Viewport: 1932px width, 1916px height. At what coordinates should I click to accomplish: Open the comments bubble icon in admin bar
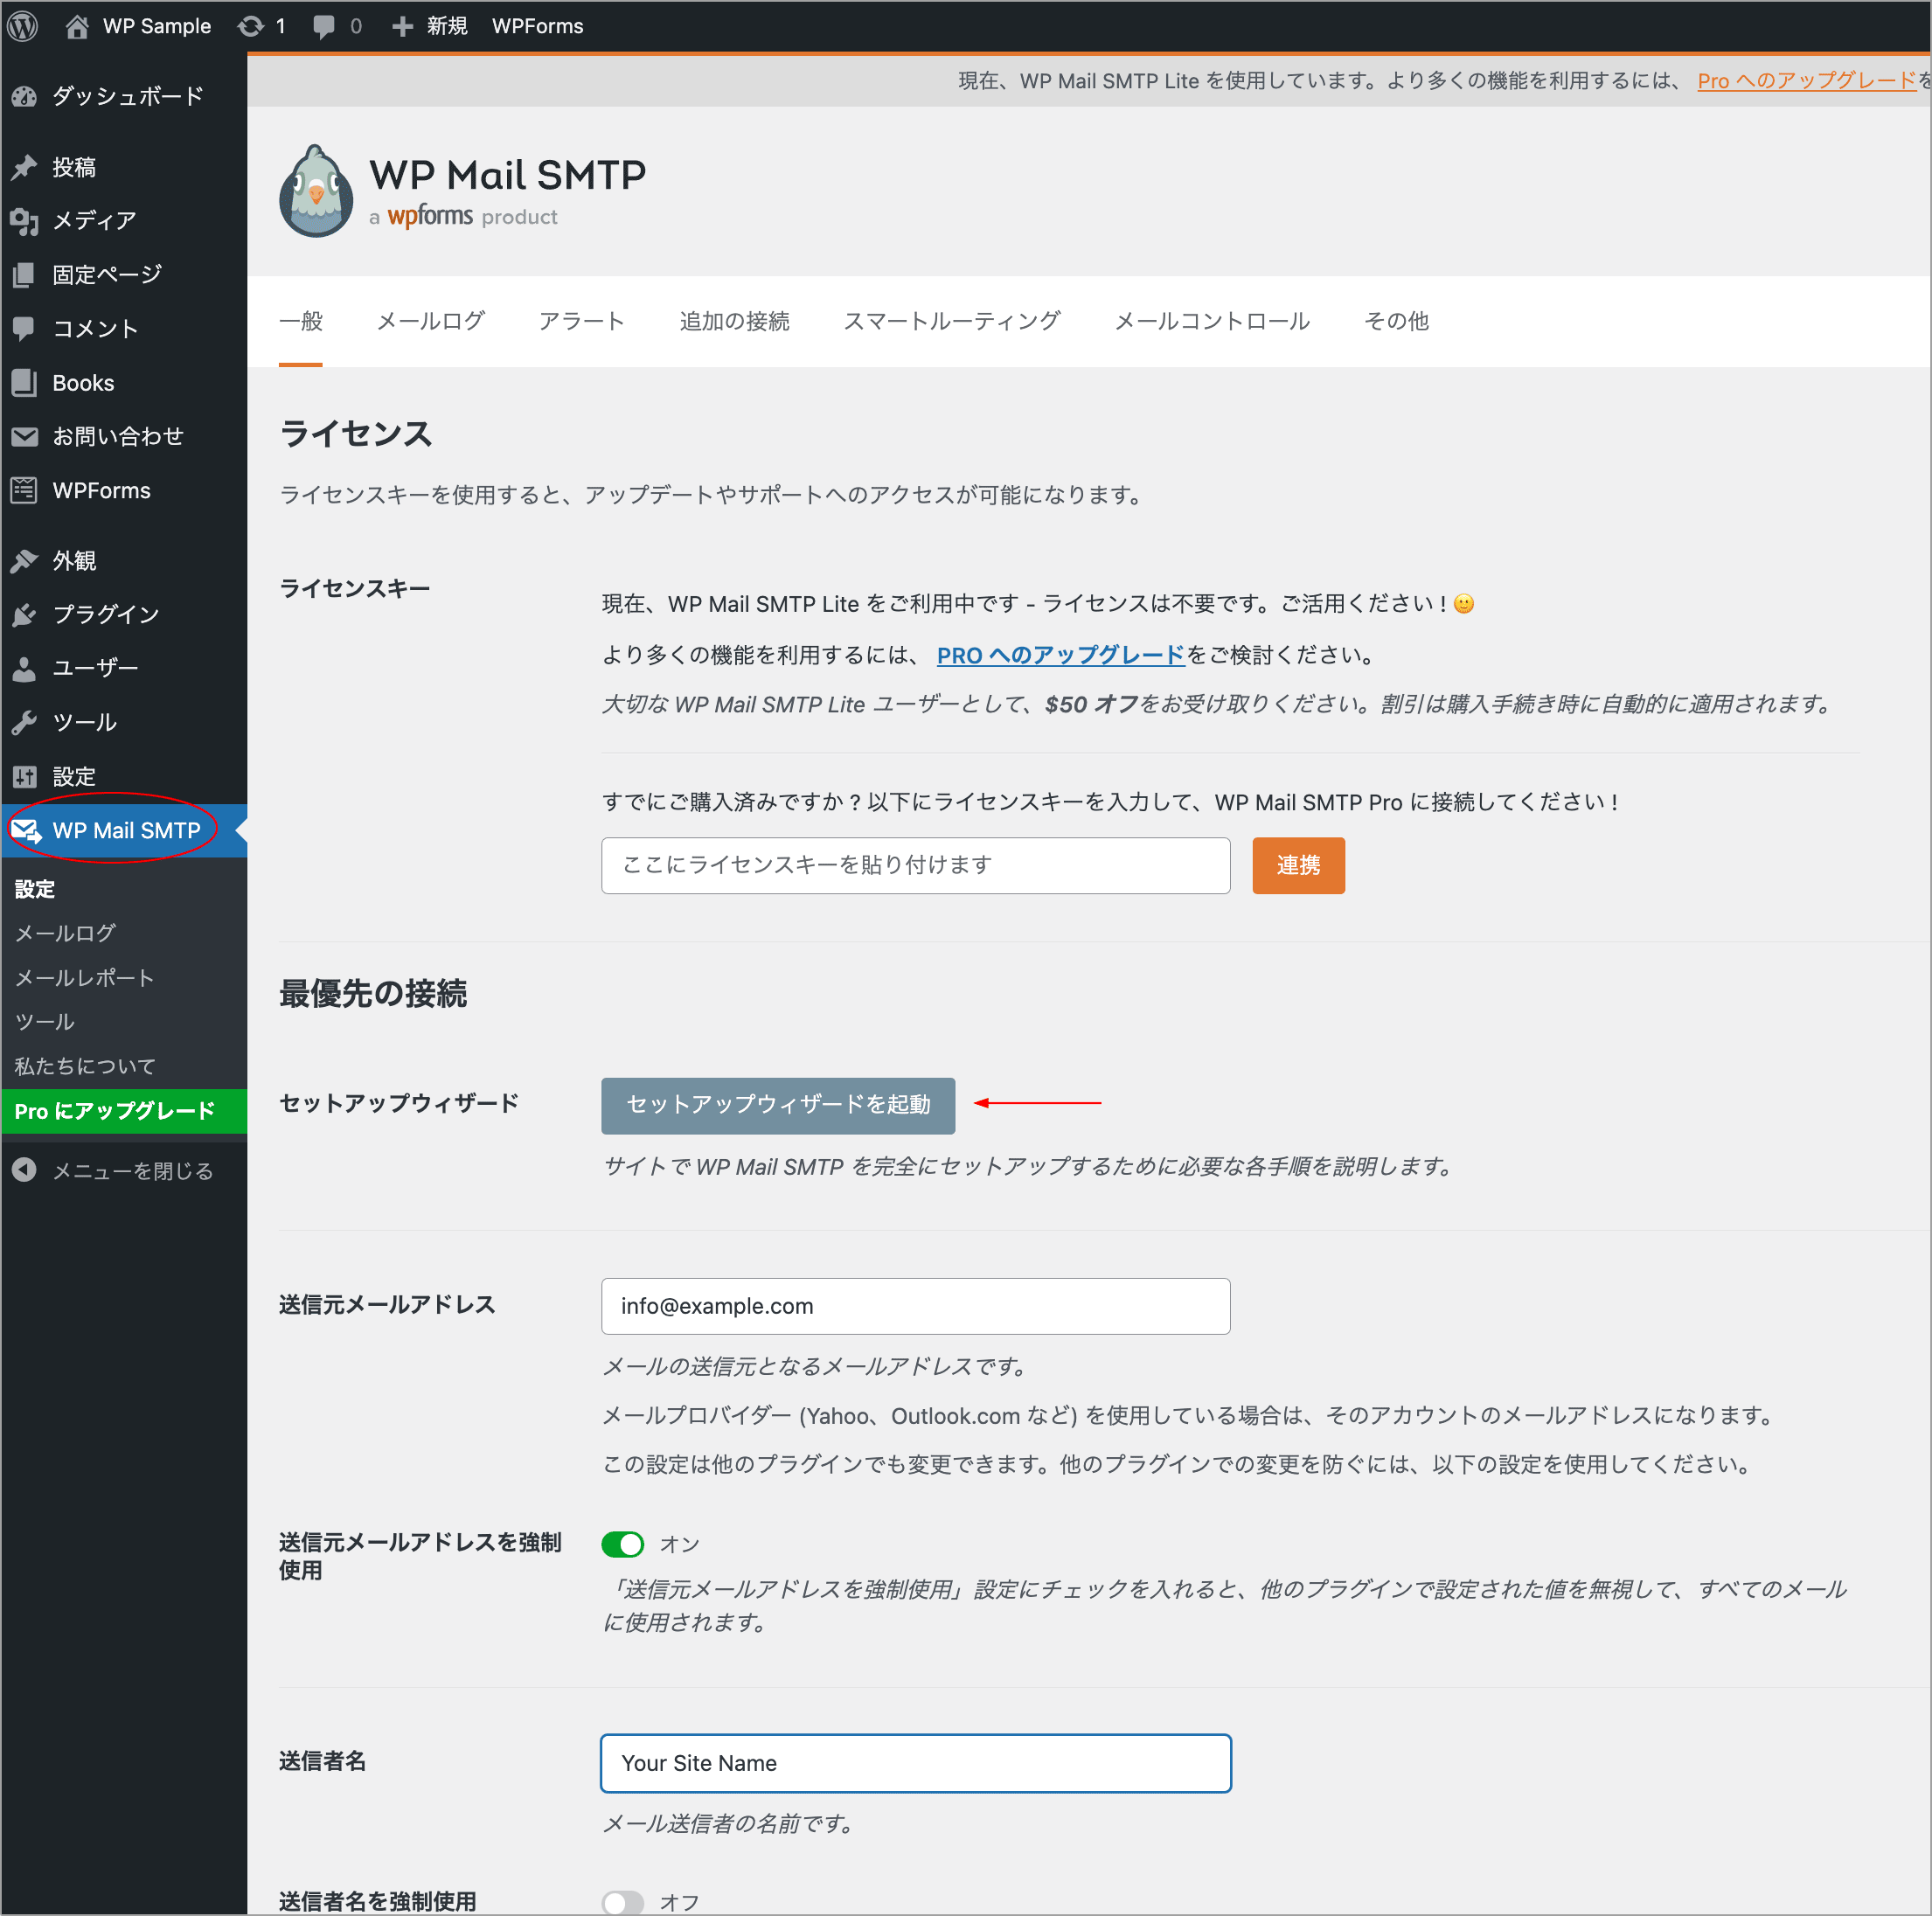324,26
